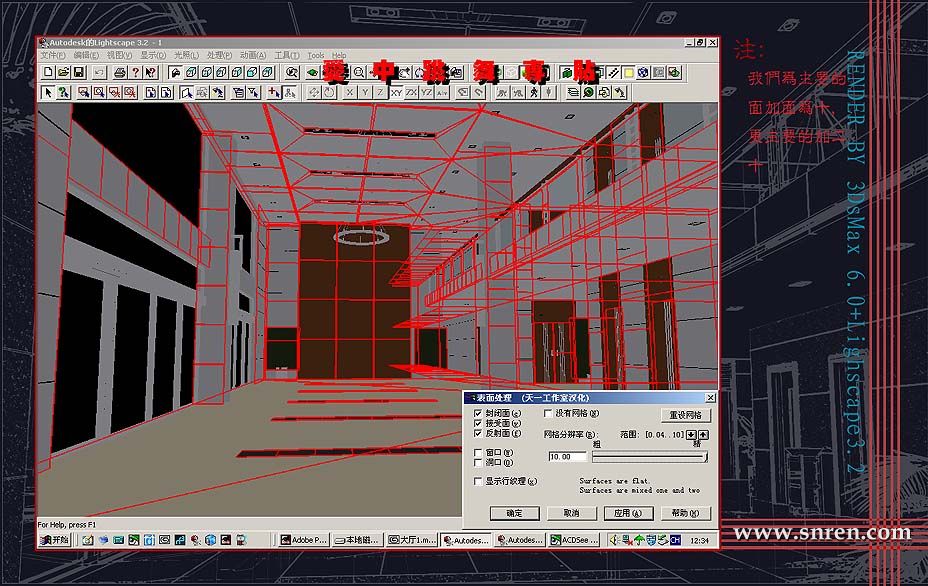
Task: Click the down arrow next to the range value
Action: 691,434
